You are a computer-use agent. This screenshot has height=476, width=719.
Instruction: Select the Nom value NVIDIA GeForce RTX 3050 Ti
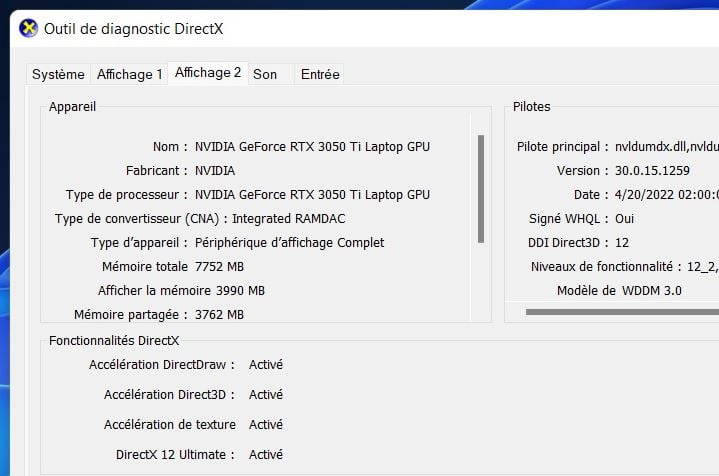coord(312,147)
